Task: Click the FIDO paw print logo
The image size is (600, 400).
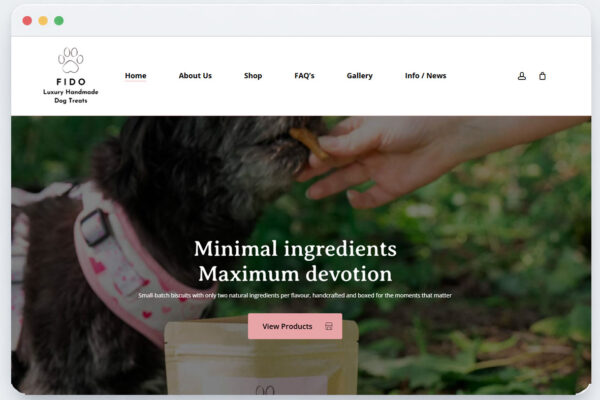Action: coord(71,60)
